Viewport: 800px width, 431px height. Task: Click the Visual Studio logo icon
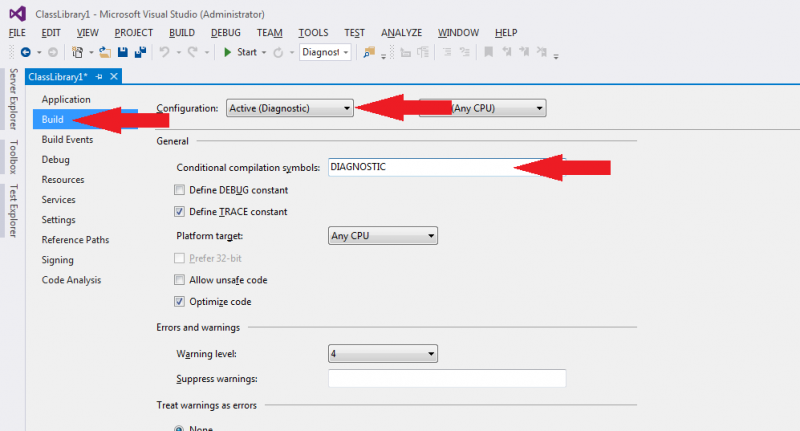pyautogui.click(x=17, y=13)
